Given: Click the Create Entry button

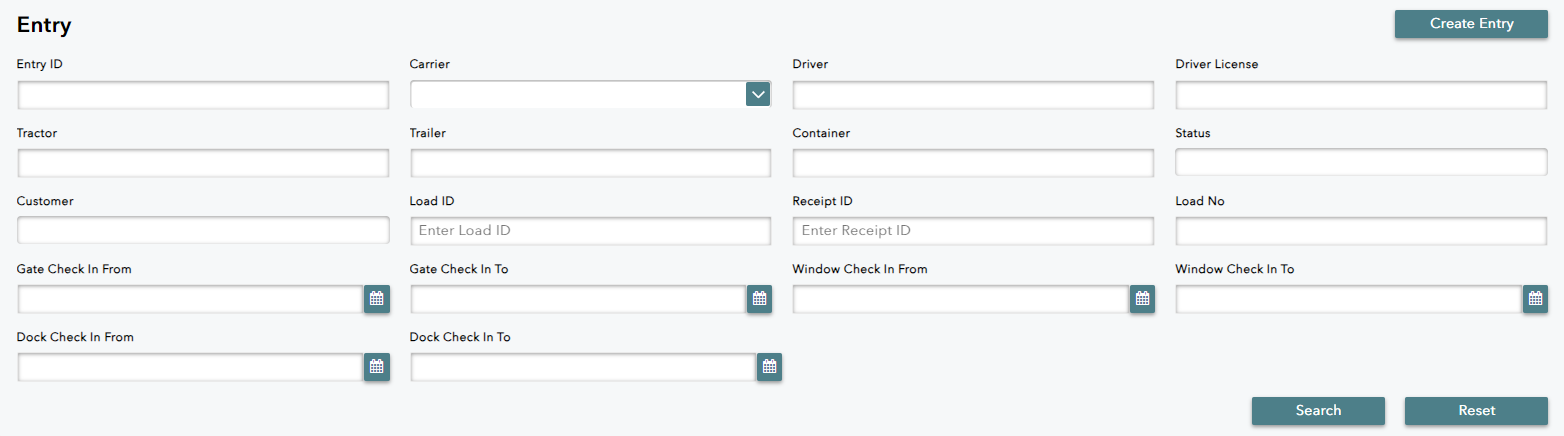Looking at the screenshot, I should (x=1471, y=24).
